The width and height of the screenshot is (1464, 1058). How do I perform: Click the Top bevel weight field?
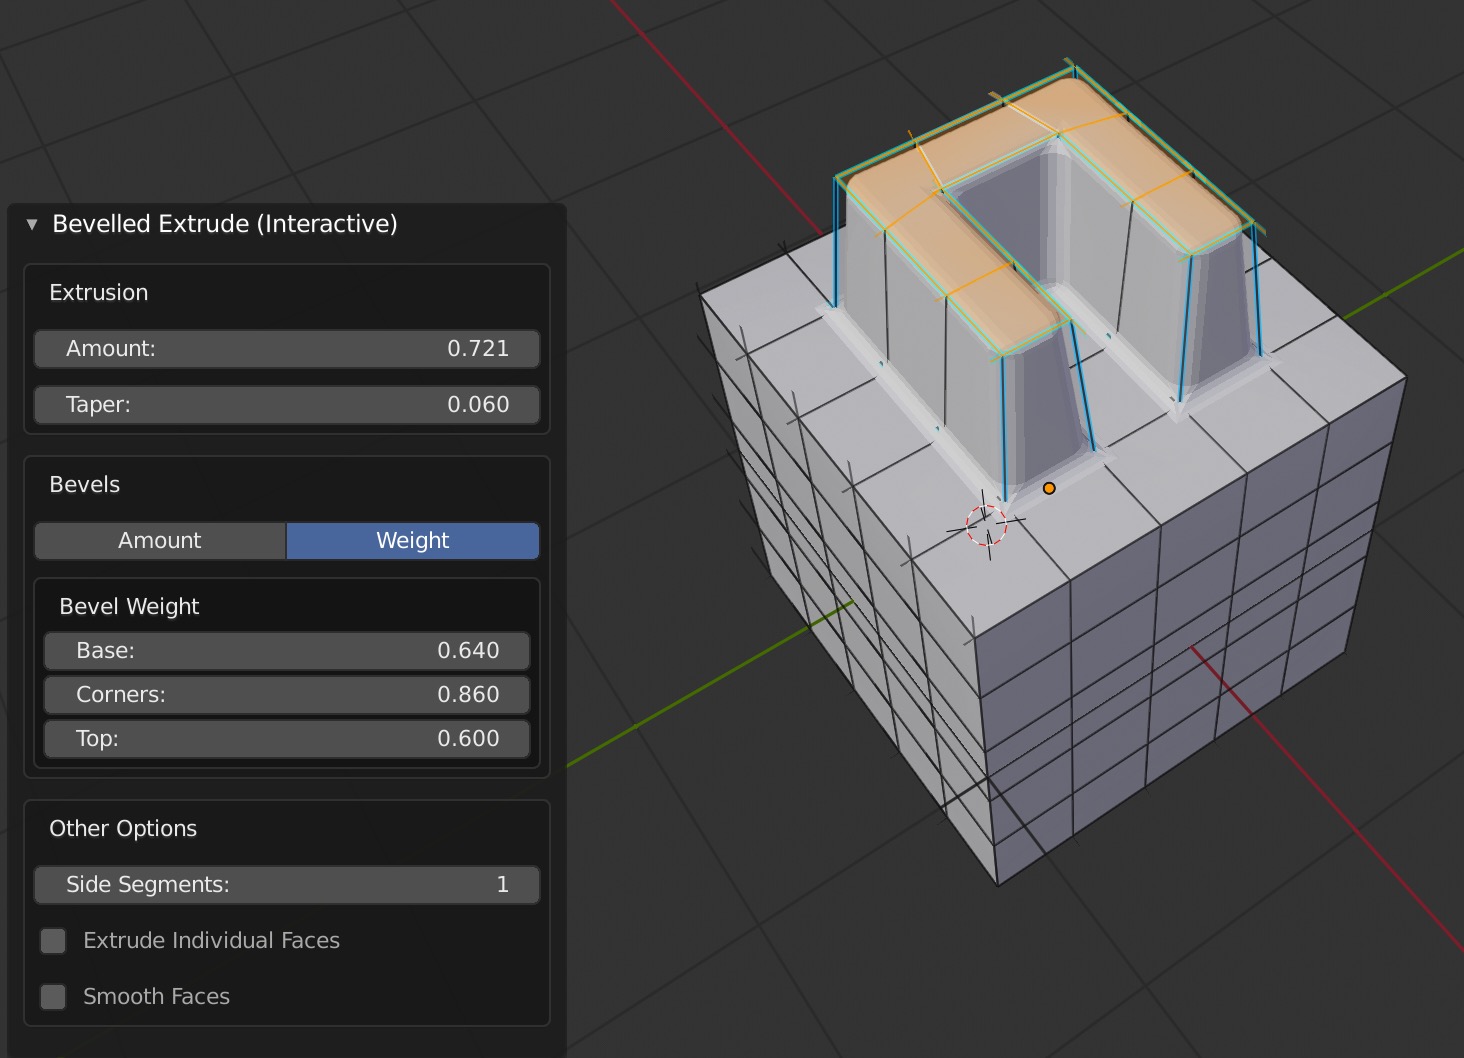(287, 738)
